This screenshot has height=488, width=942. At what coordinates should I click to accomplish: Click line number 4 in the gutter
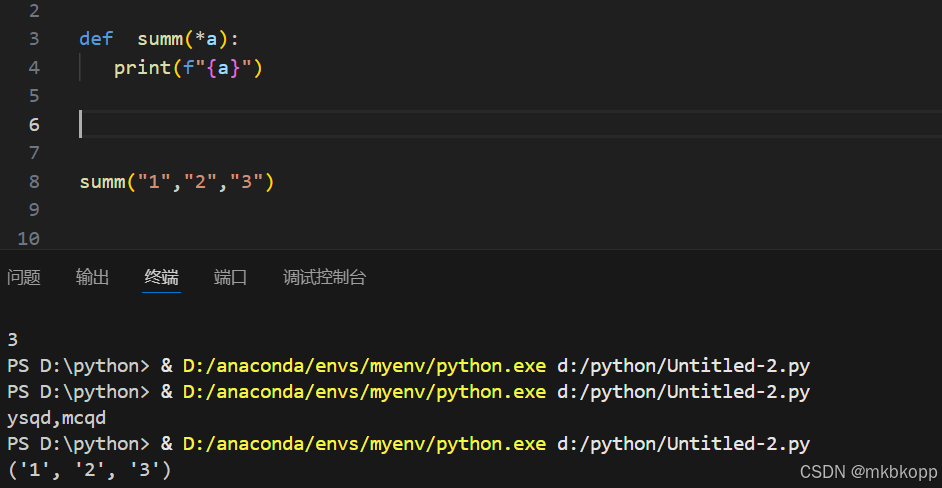(x=34, y=68)
